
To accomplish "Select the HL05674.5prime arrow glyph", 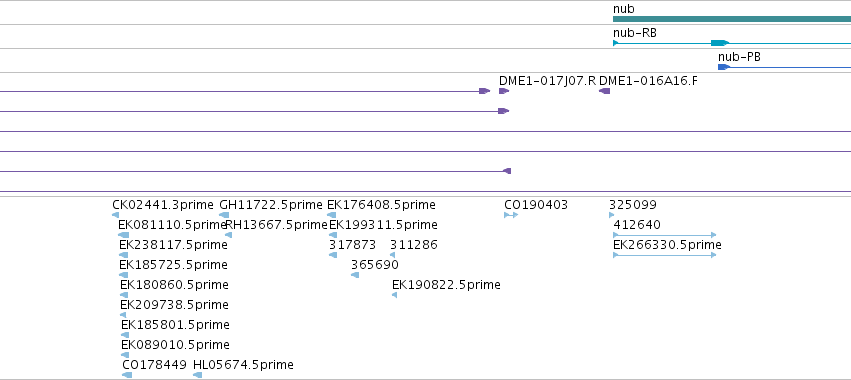I will pyautogui.click(x=198, y=375).
